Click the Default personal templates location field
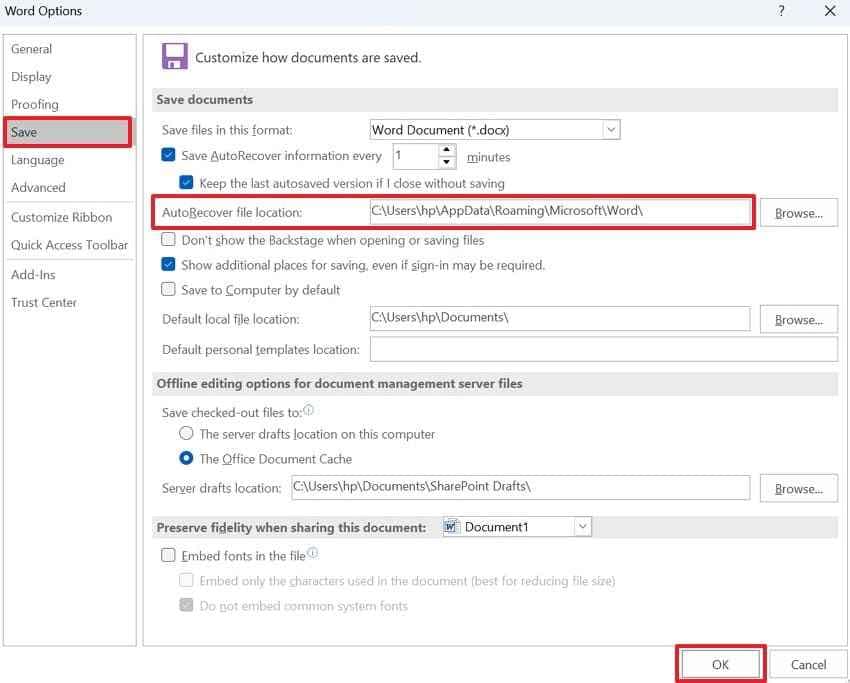 (x=603, y=349)
